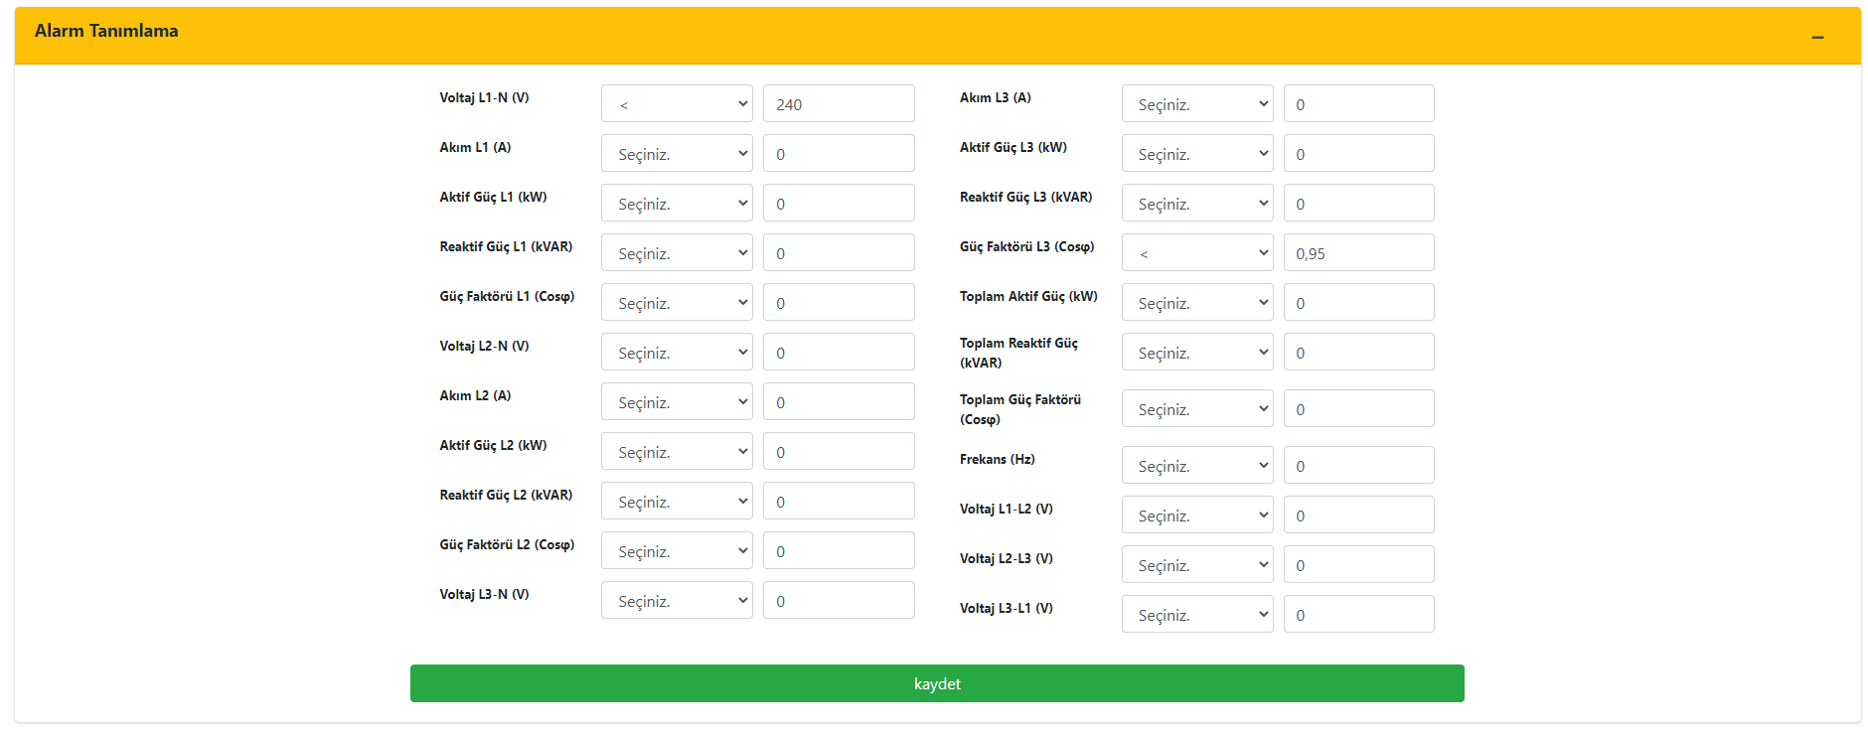Open the Aktif Güç L1 dropdown

point(677,203)
